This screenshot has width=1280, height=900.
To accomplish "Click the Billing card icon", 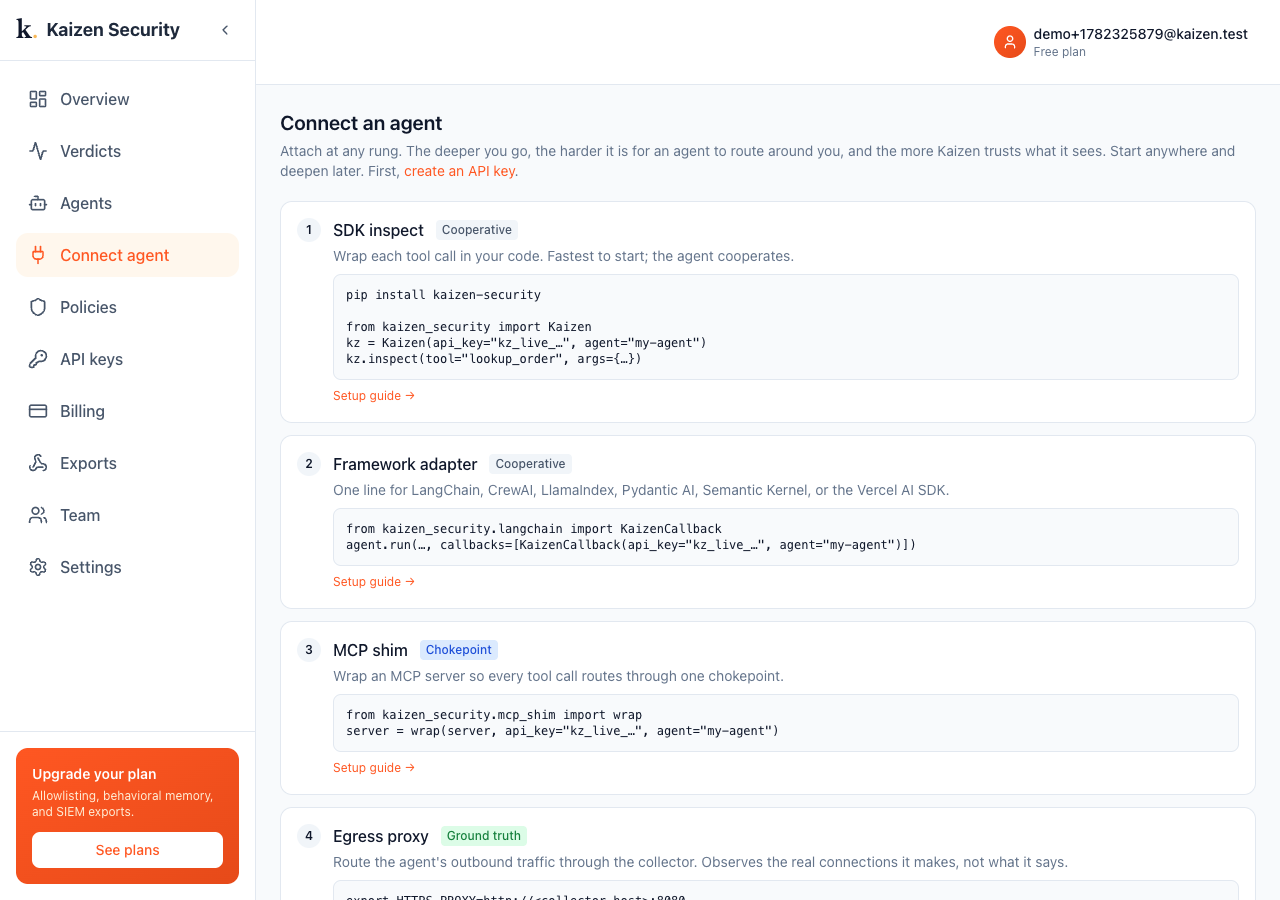I will point(38,411).
